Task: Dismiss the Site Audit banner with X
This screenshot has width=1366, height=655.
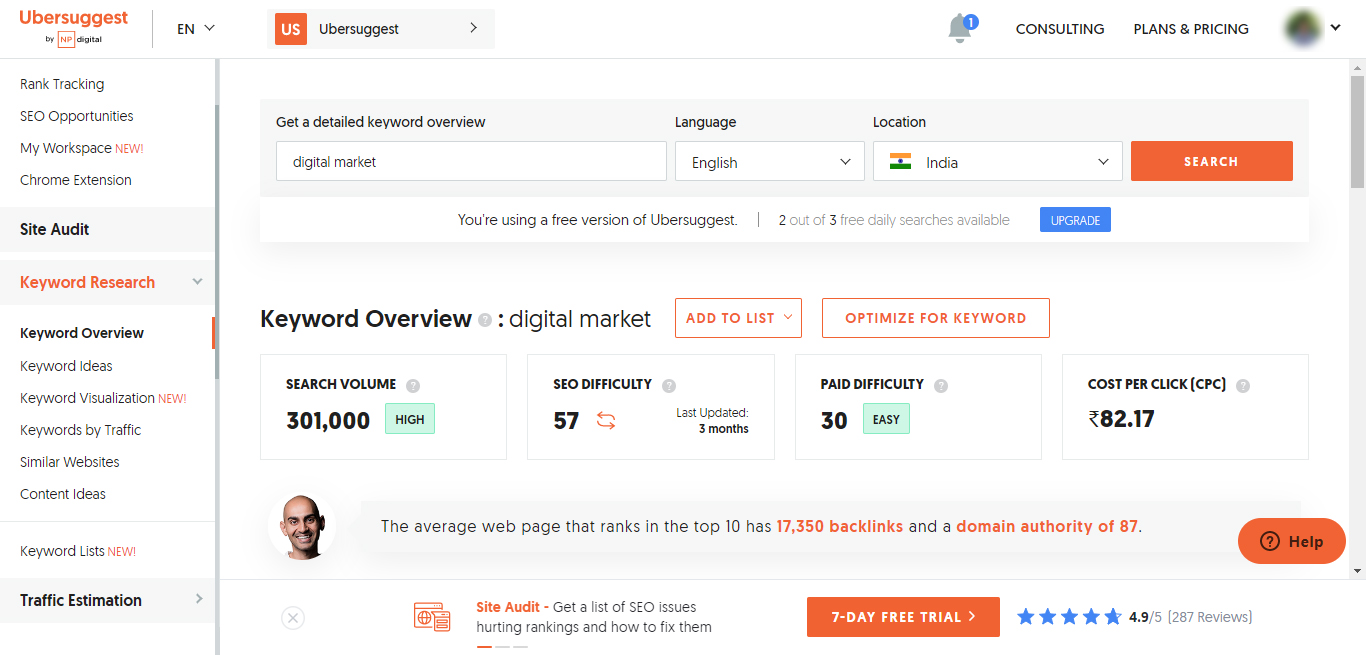Action: point(293,618)
